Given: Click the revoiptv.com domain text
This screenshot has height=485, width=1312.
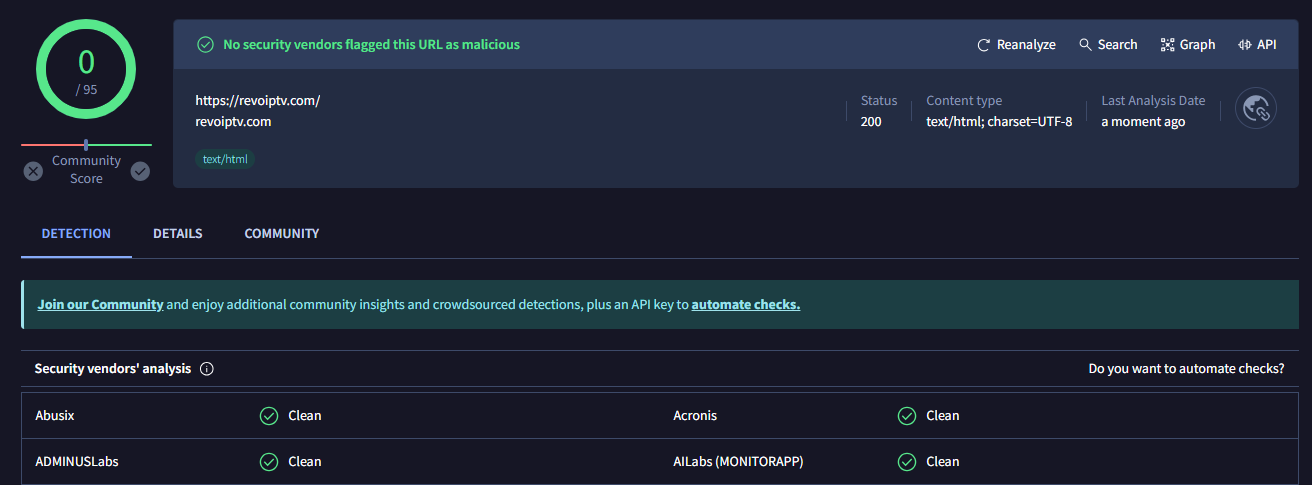Looking at the screenshot, I should 233,122.
